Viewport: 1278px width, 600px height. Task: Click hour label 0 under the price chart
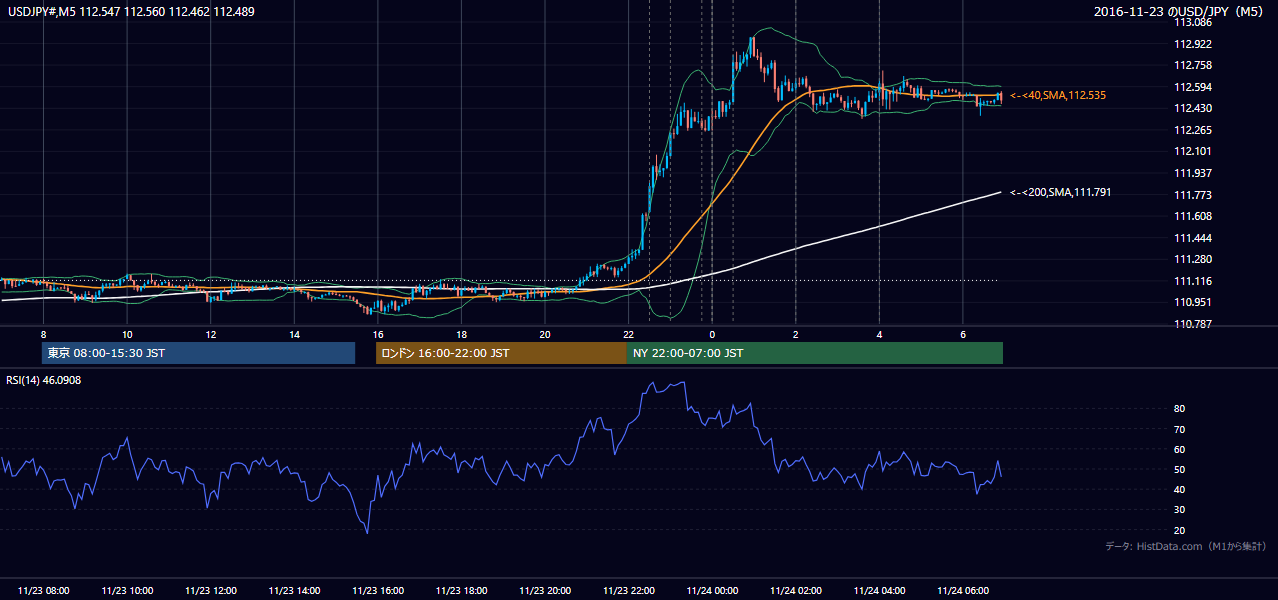pyautogui.click(x=712, y=334)
